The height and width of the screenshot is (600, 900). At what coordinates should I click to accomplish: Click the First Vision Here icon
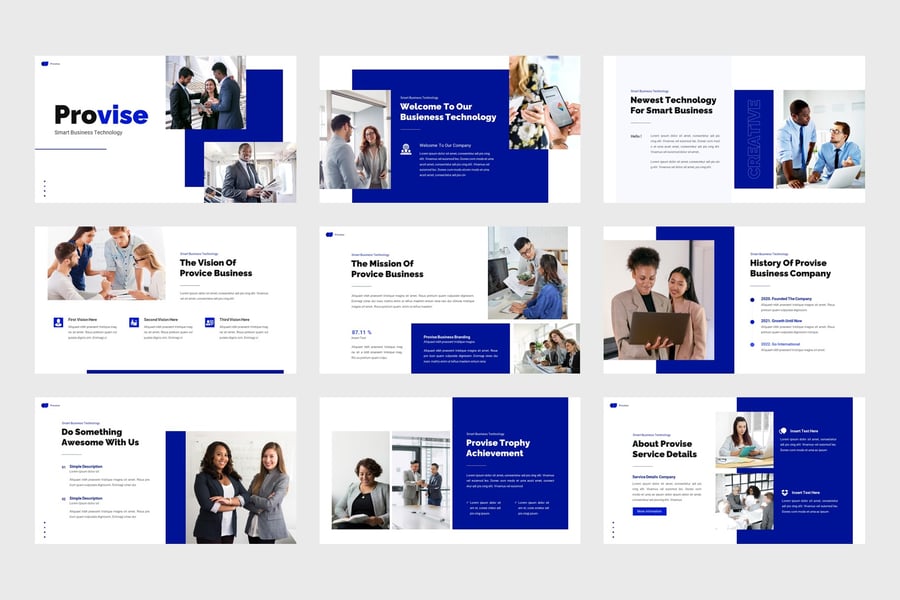point(58,322)
